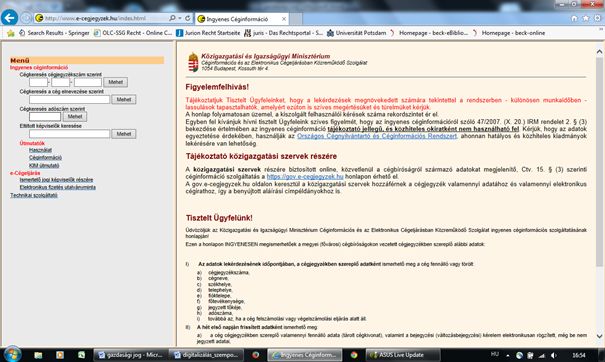Image resolution: width=605 pixels, height=362 pixels.
Task: Show hidden system tray icons arrow
Action: click(508, 355)
